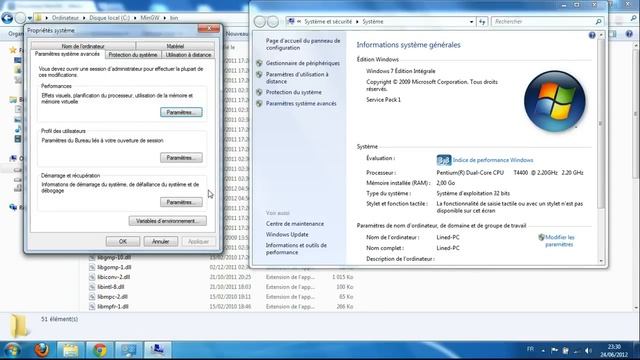Open Windows Explorer taskbar icon
Image resolution: width=640 pixels, height=360 pixels.
pos(70,350)
